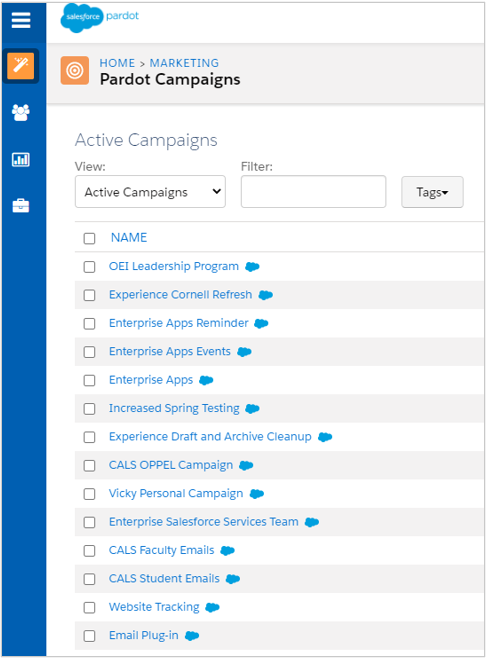This screenshot has height=660, width=491.
Task: Click the Salesforce Pardot logo
Action: pos(99,18)
